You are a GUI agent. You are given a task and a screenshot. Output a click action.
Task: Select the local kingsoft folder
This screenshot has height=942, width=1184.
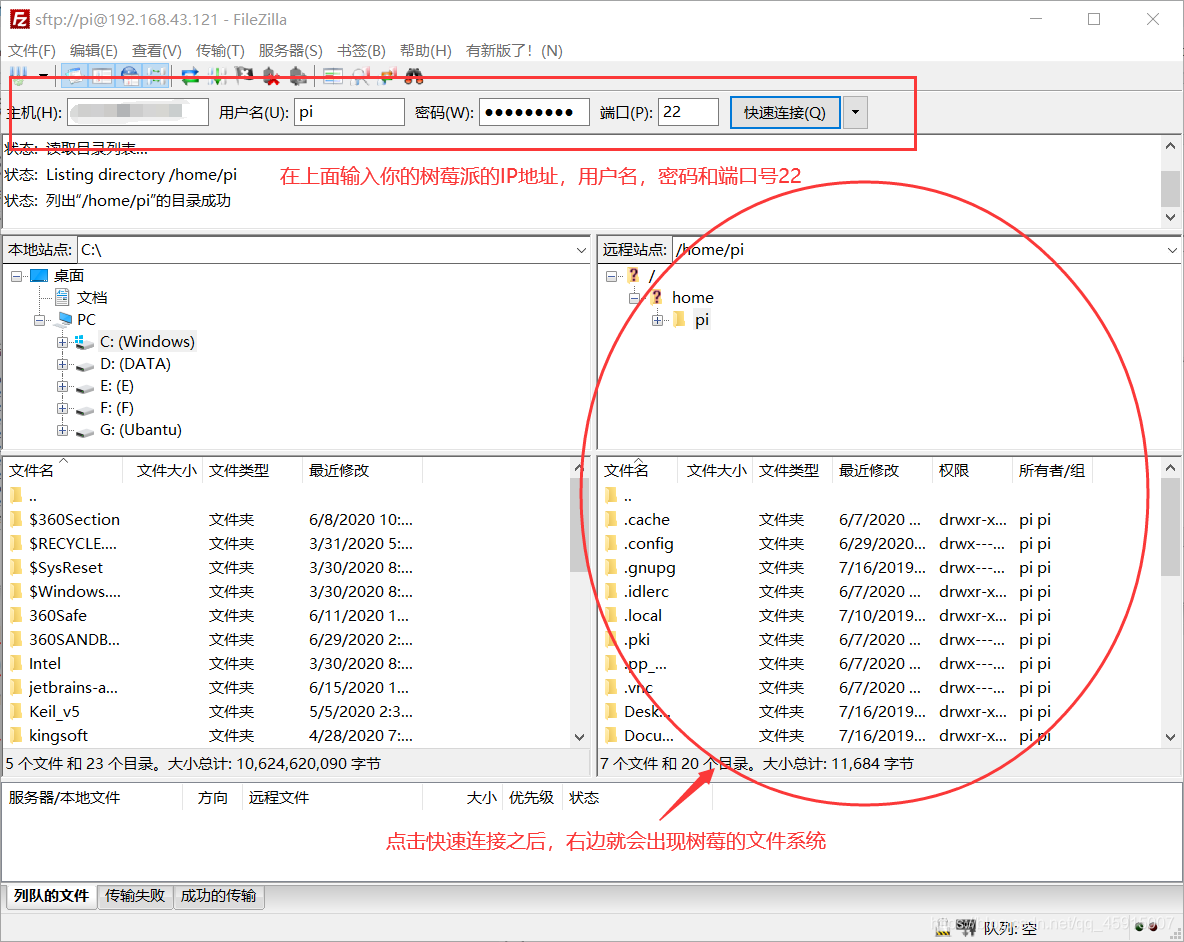[x=58, y=735]
